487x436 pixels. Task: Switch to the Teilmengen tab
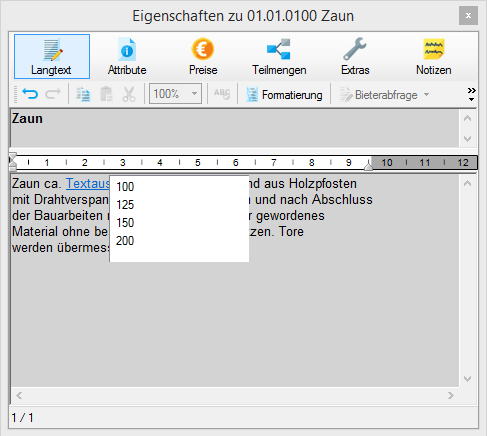click(x=279, y=56)
